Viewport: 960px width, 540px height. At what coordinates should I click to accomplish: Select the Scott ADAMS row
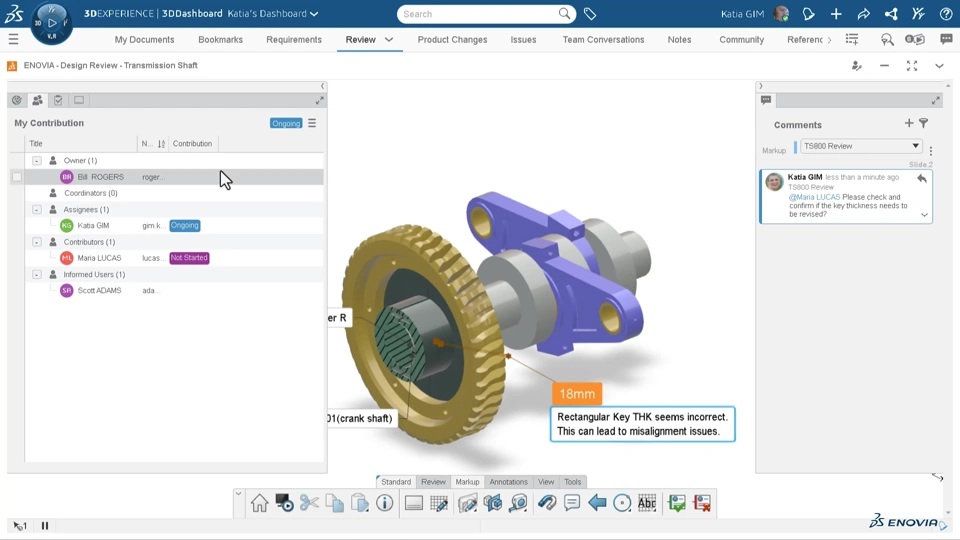click(x=174, y=291)
